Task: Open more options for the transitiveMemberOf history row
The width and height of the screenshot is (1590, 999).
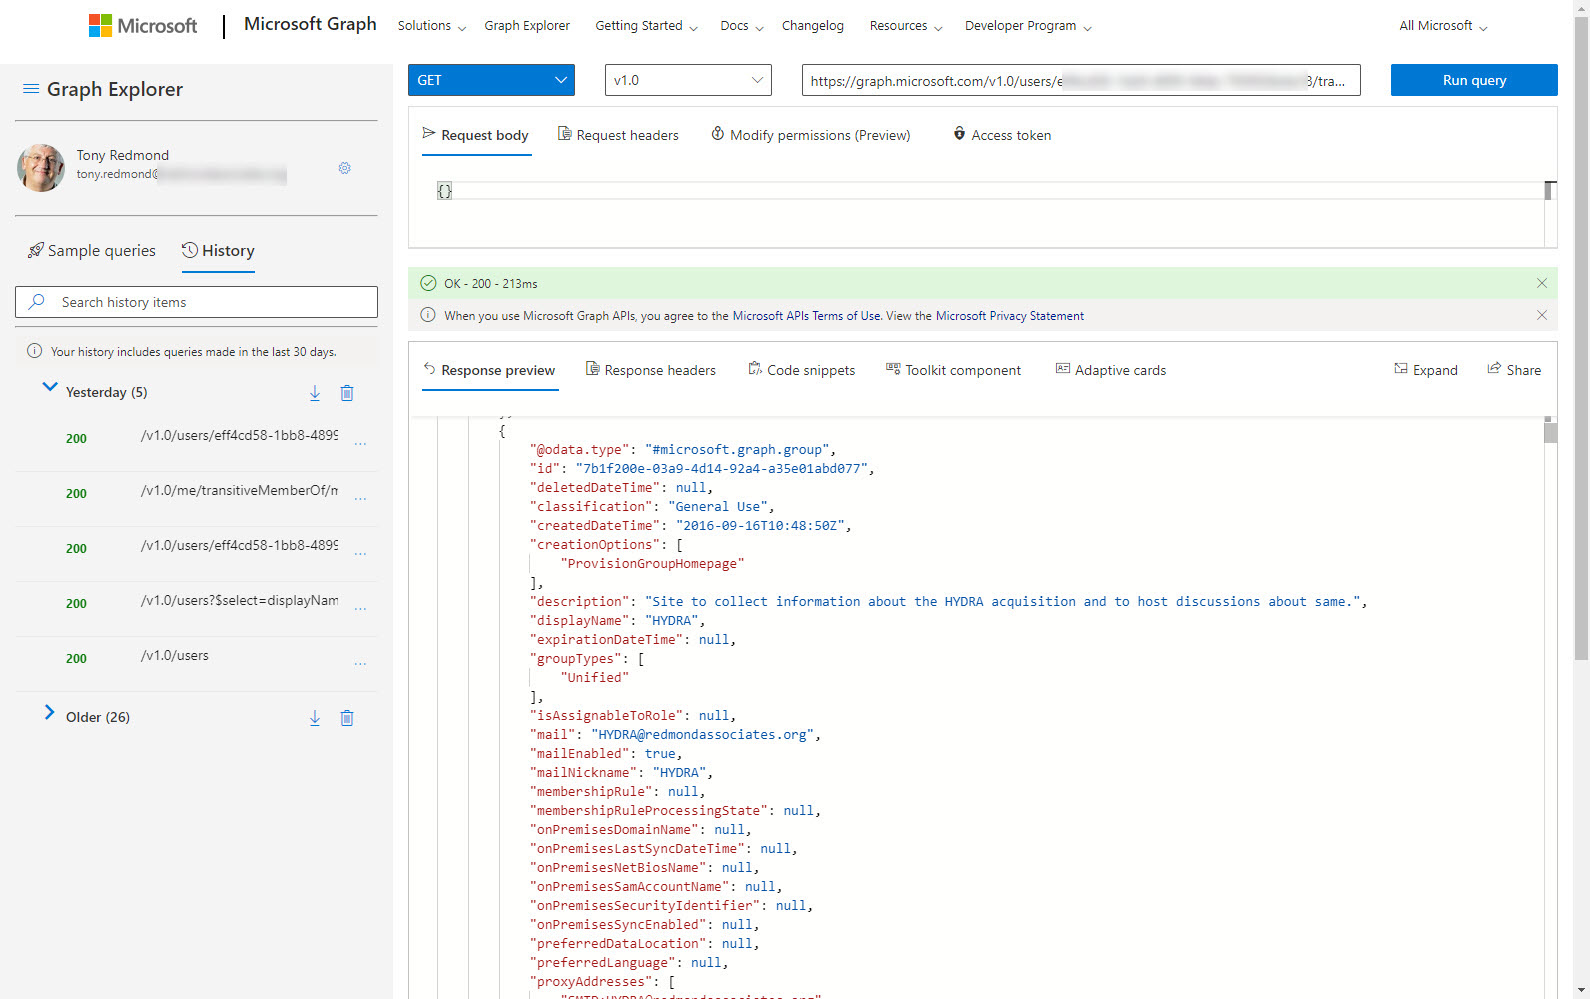Action: click(x=360, y=498)
